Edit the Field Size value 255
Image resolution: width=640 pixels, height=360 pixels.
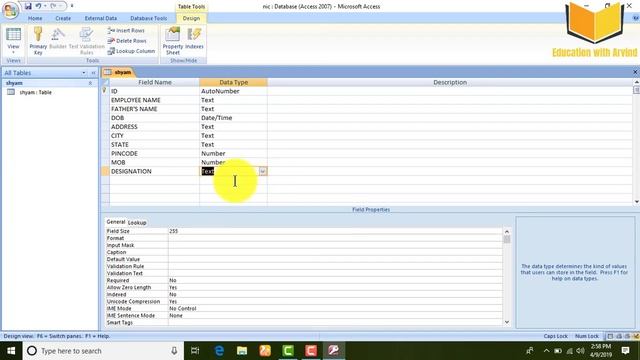pos(335,231)
